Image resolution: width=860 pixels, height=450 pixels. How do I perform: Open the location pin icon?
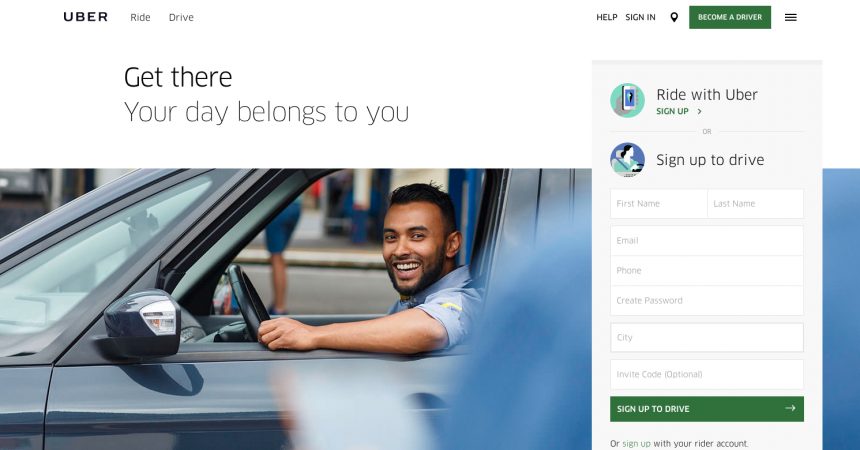(674, 18)
